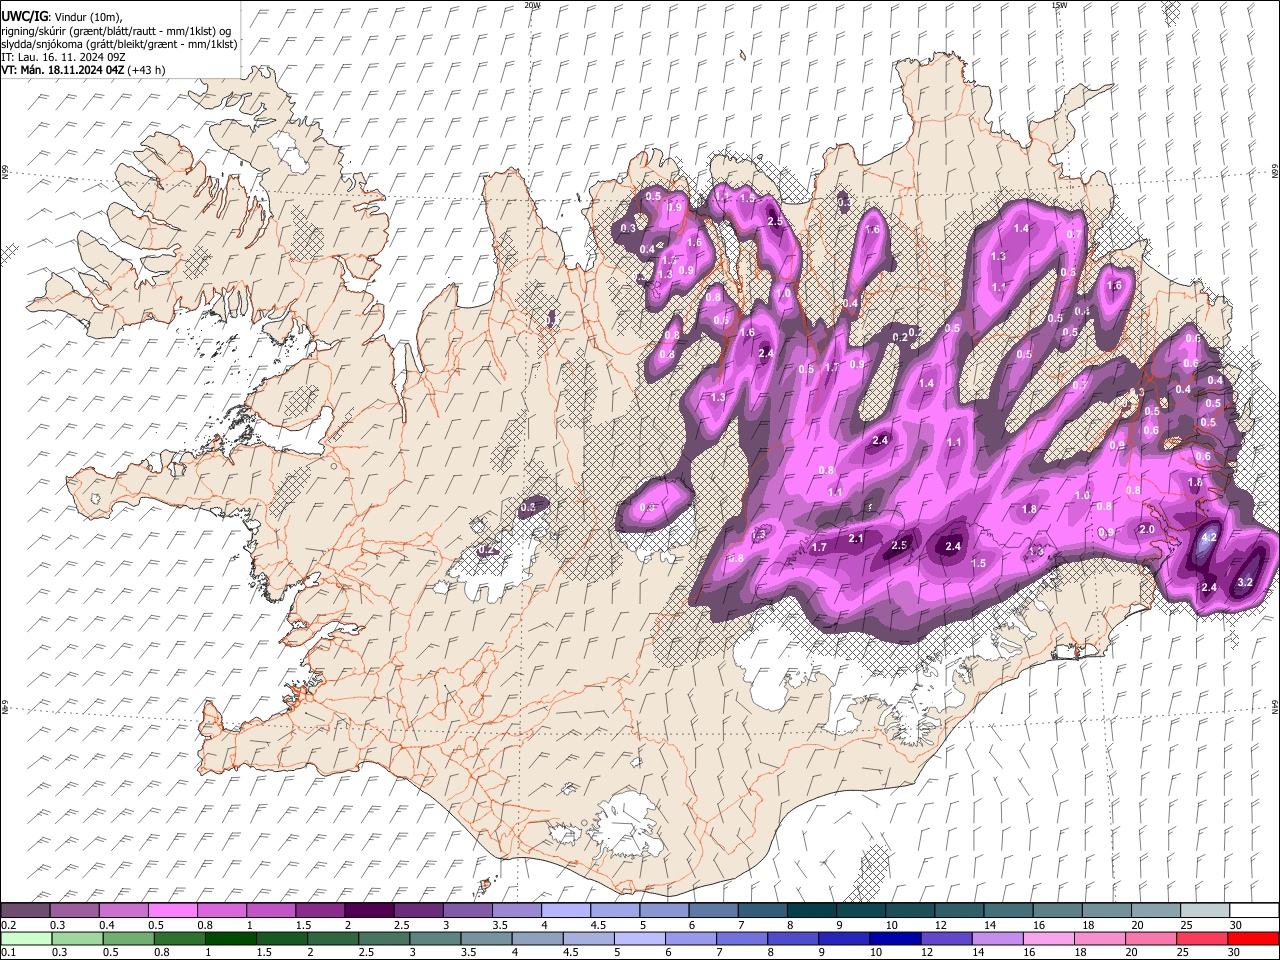Select the 0.1 label under the lower legend
Viewport: 1280px width, 960px height.
tap(8, 953)
